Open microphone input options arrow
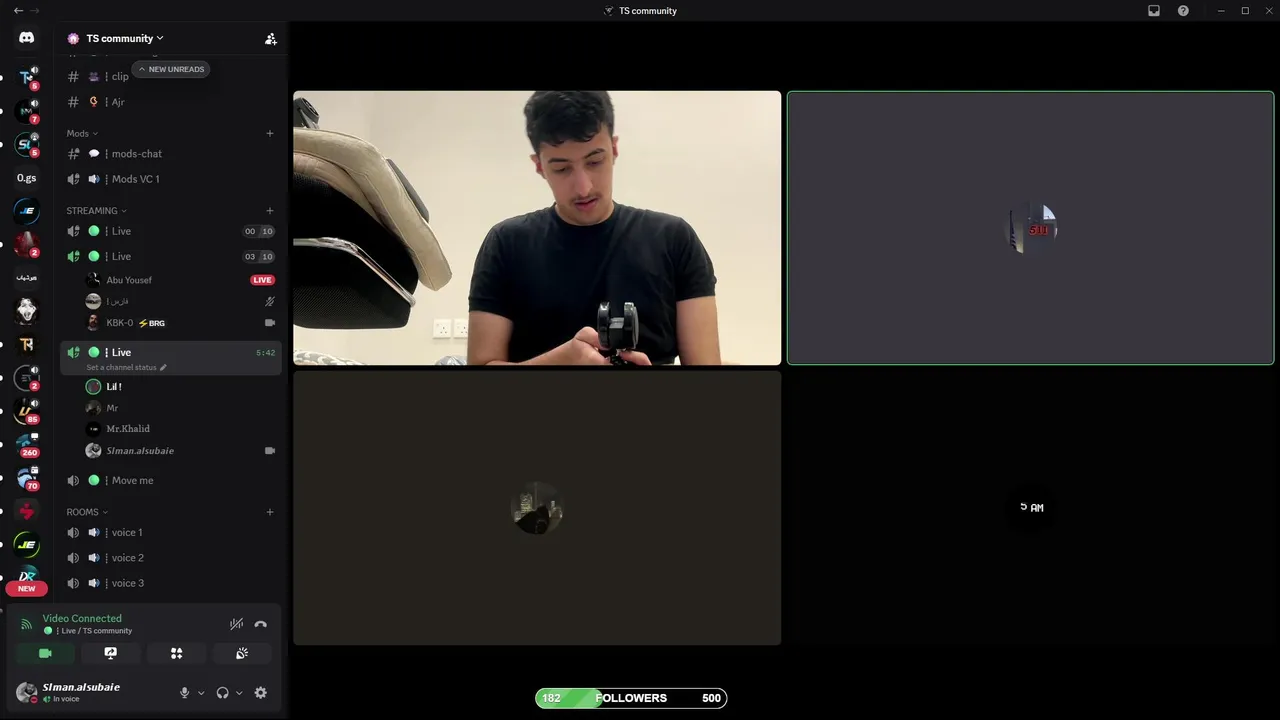1280x720 pixels. (x=201, y=693)
